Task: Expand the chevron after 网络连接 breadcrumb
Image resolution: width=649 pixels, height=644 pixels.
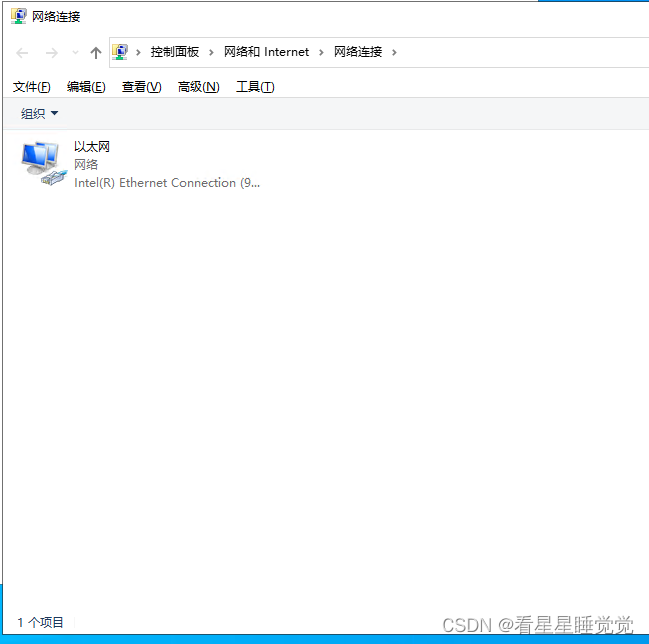Action: [x=394, y=52]
